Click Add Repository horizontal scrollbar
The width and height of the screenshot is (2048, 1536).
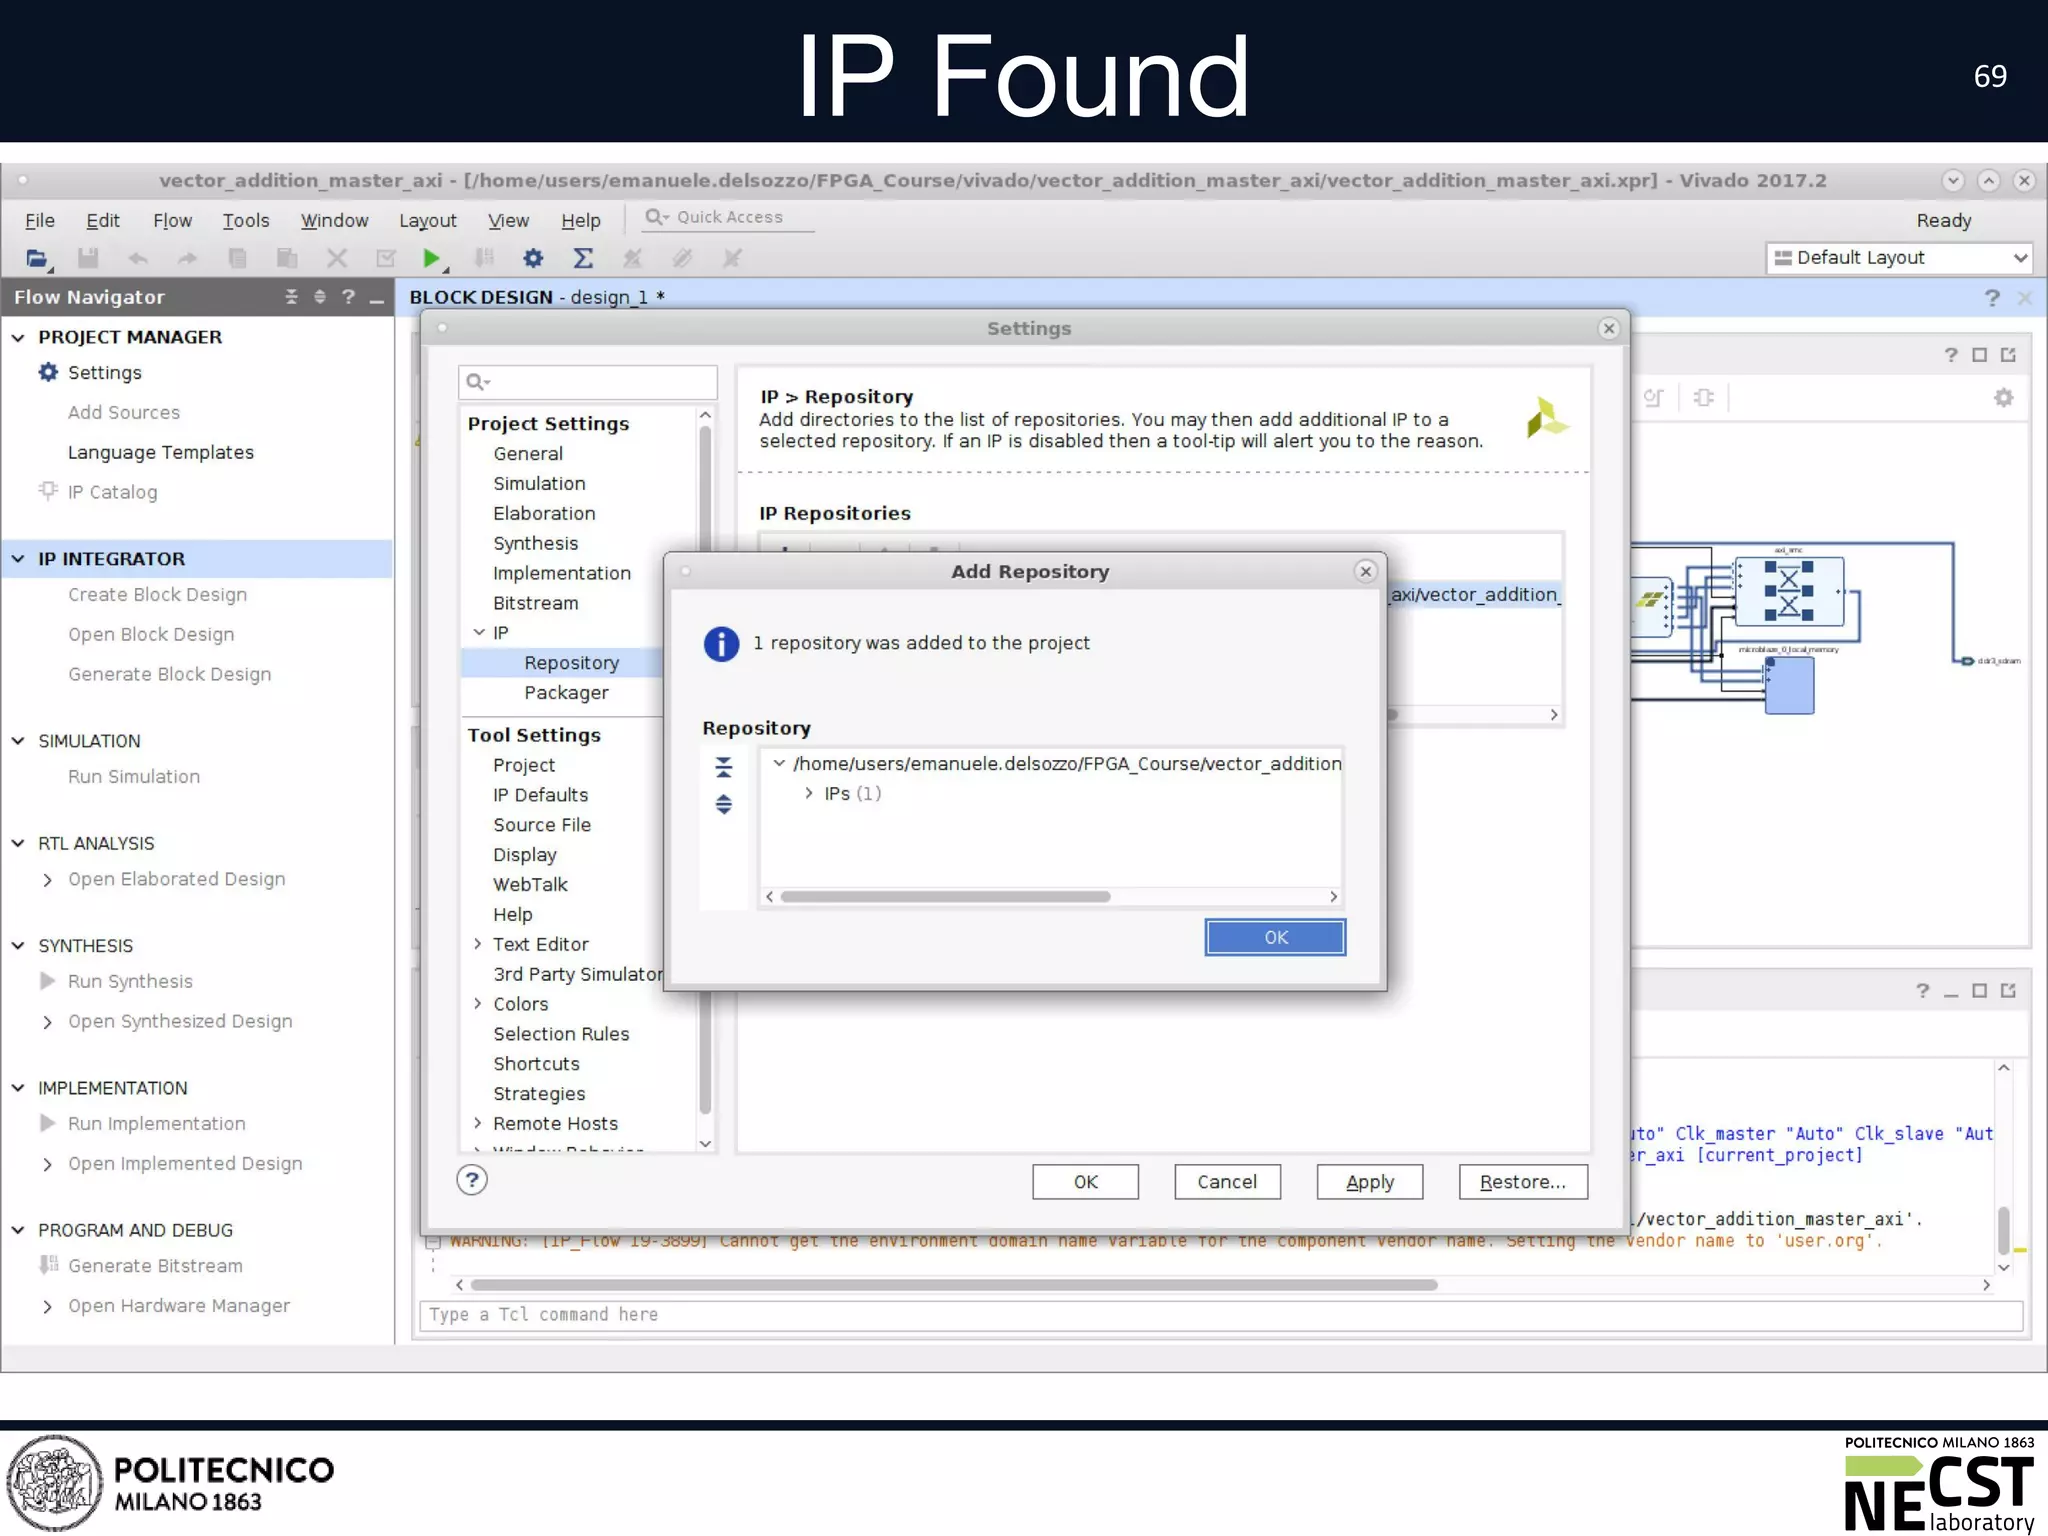[x=945, y=896]
